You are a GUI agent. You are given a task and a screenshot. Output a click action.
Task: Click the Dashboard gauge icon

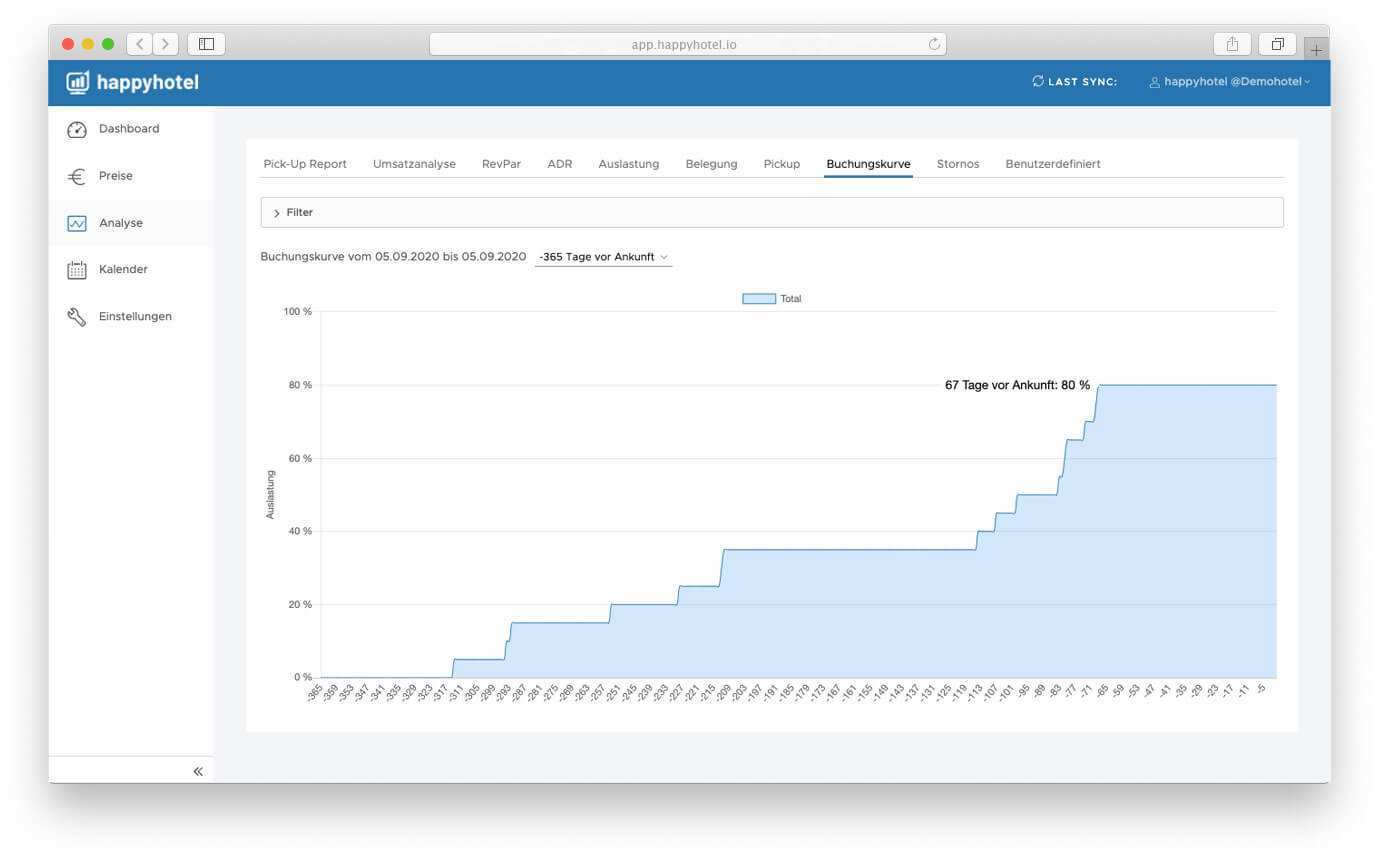click(77, 130)
